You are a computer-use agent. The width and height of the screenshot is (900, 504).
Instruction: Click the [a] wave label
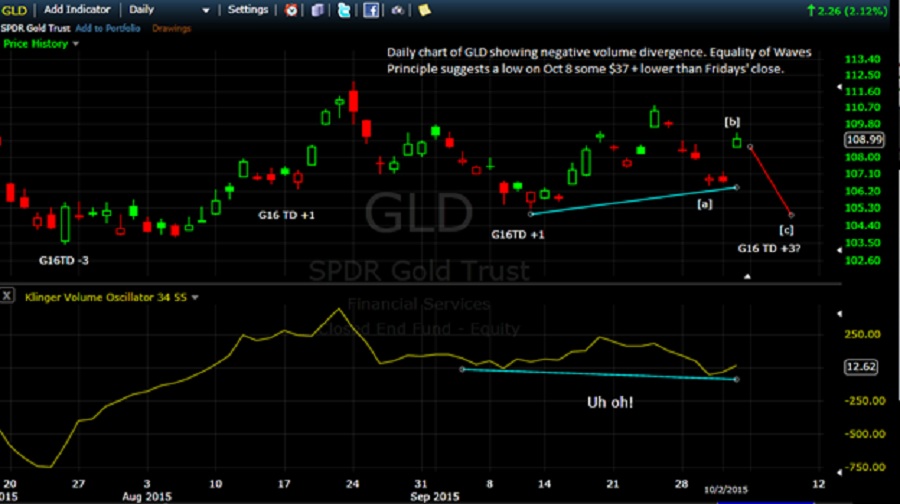click(x=705, y=204)
